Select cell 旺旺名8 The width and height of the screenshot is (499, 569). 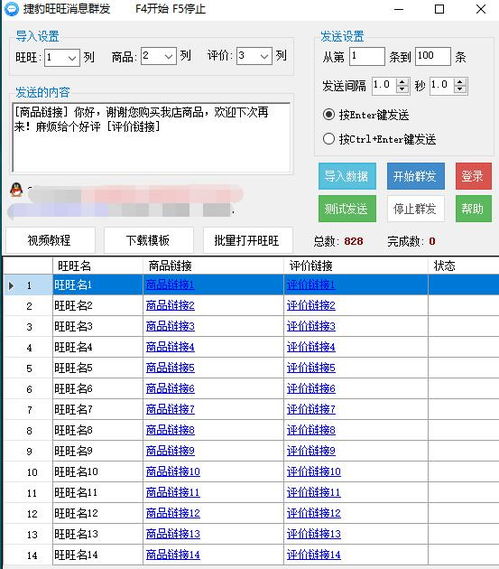[x=98, y=430]
